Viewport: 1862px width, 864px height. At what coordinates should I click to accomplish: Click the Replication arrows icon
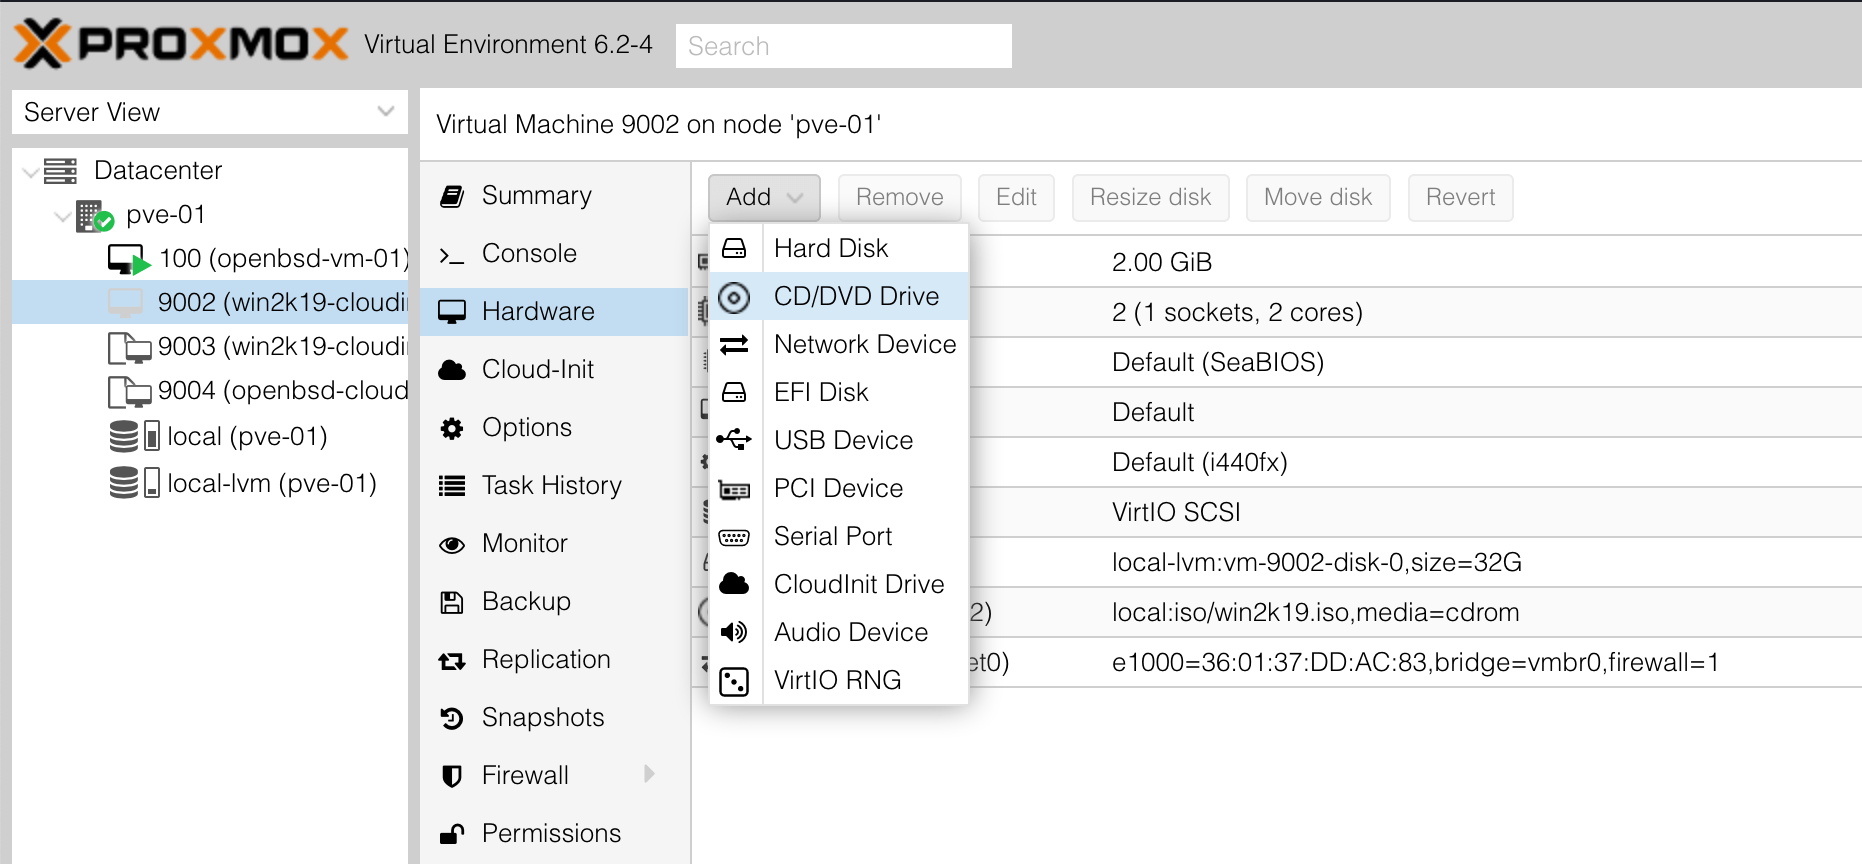[x=452, y=661]
